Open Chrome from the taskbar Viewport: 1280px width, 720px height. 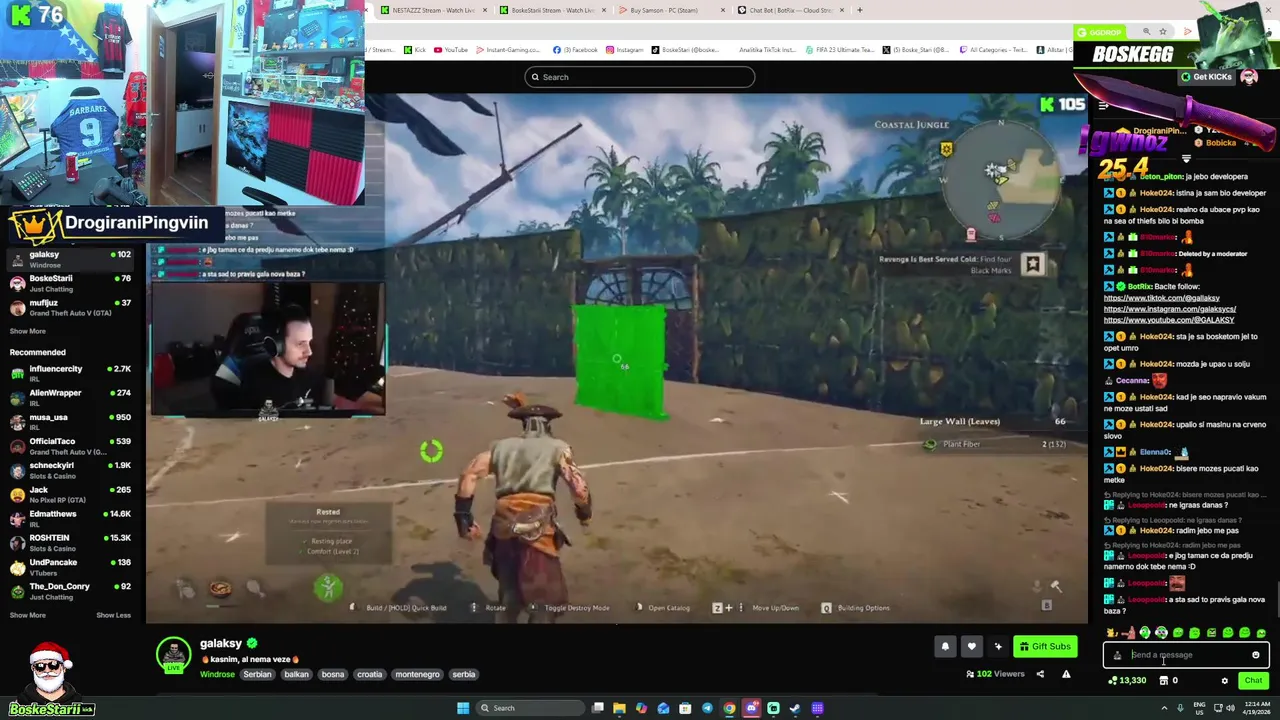coord(729,708)
